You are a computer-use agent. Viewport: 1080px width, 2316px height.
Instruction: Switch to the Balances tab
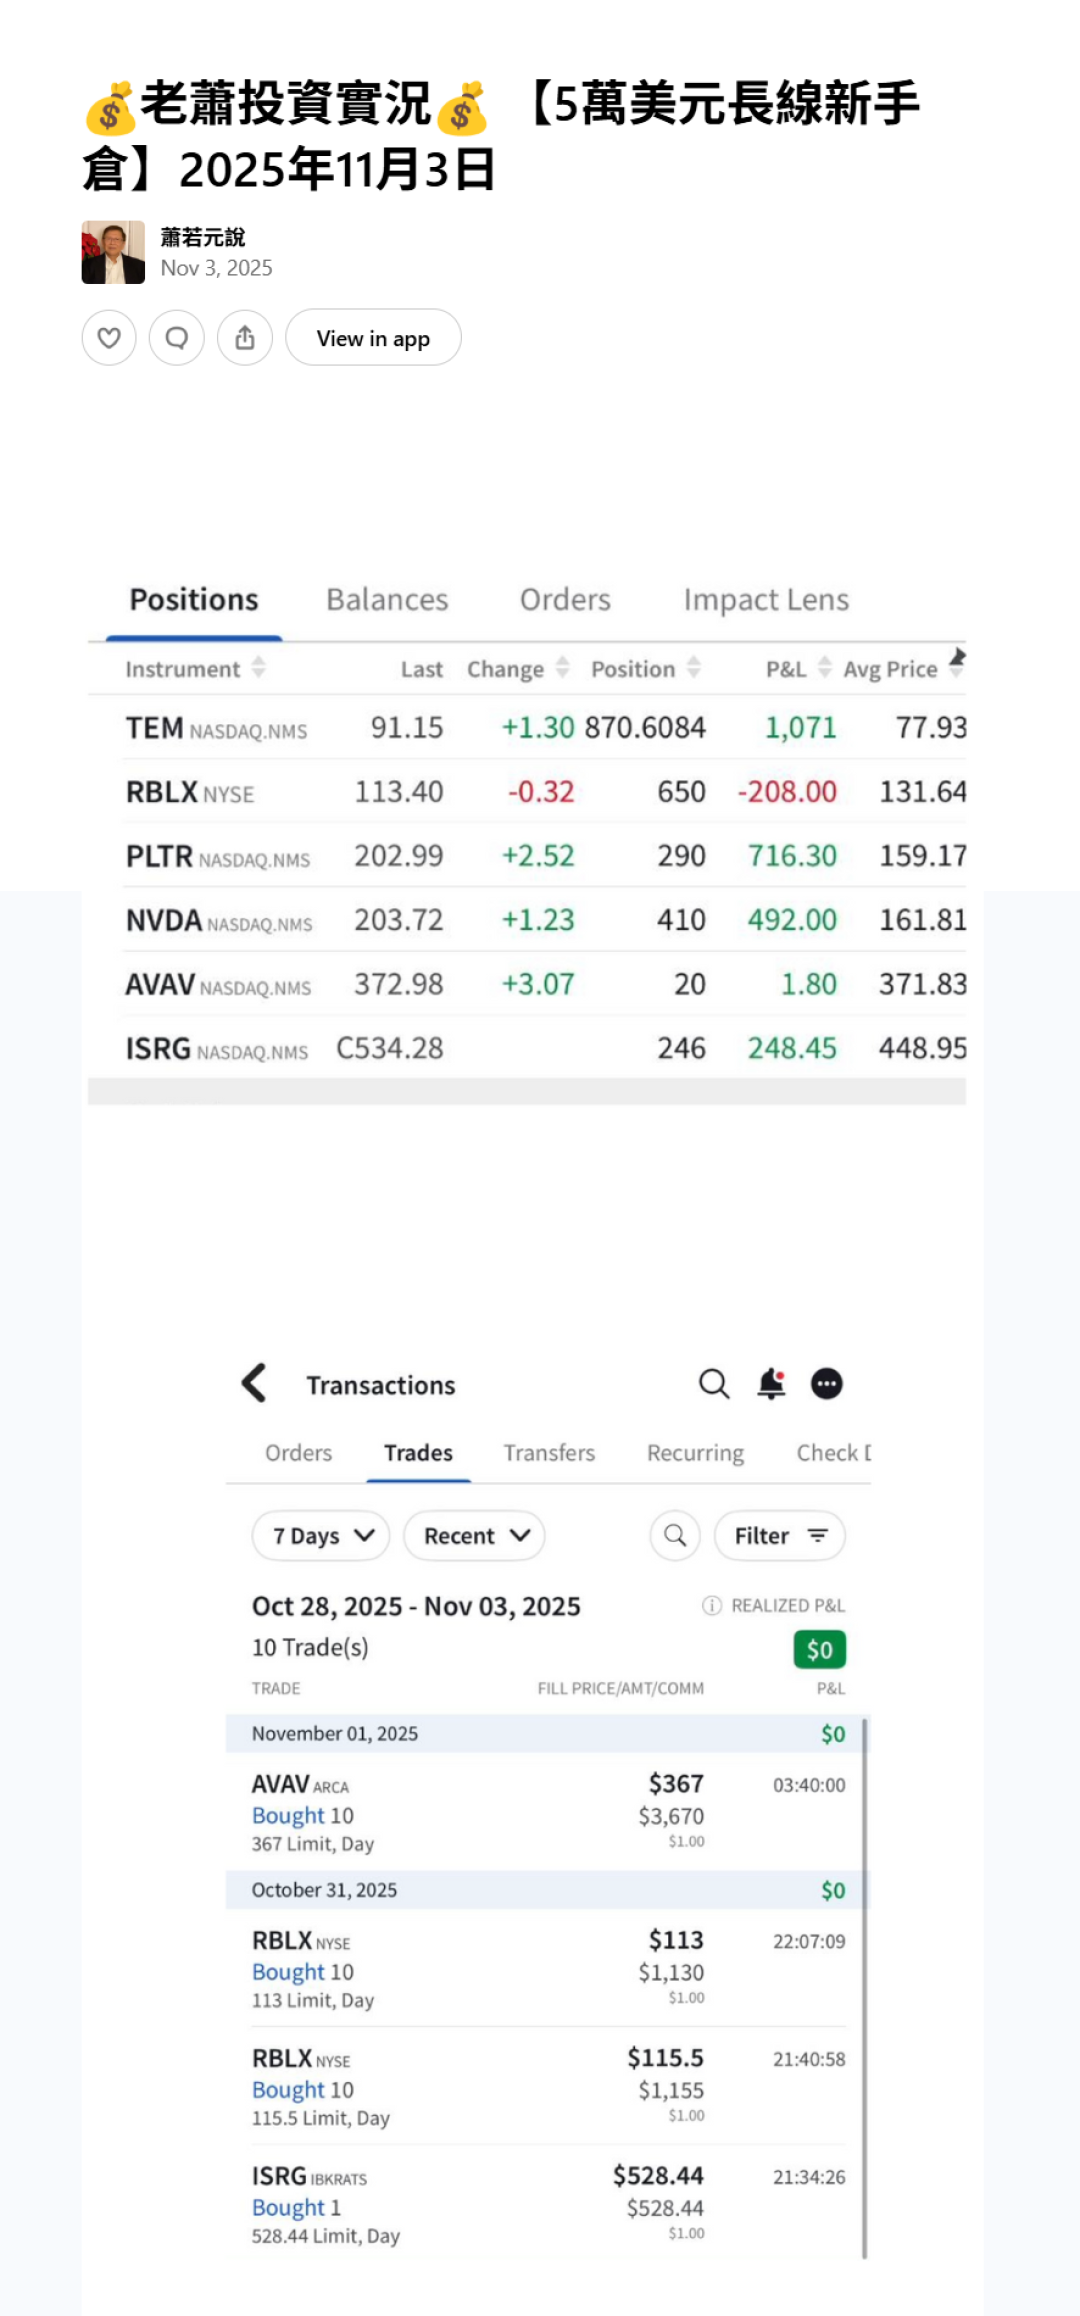387,600
